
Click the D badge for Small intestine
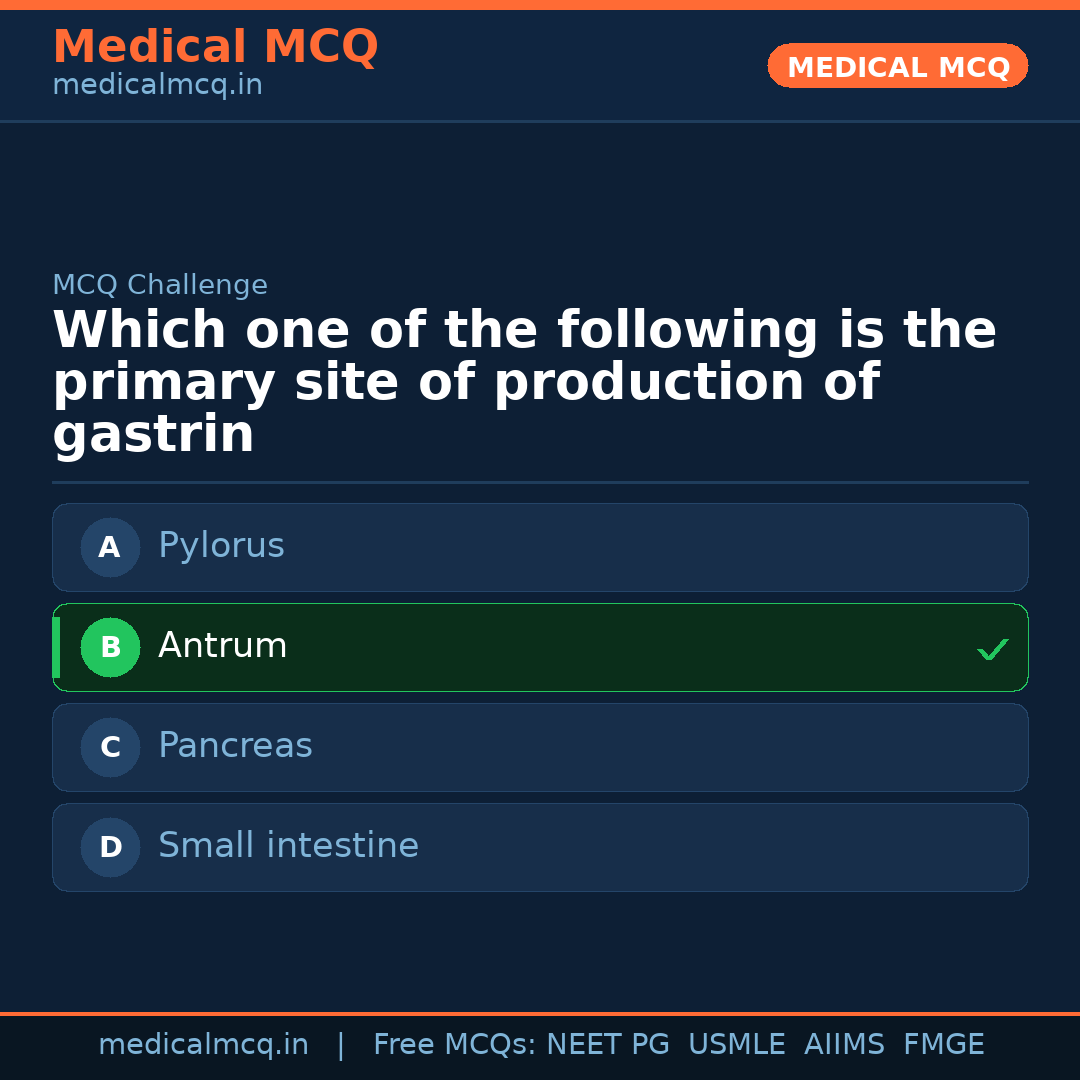pos(110,847)
